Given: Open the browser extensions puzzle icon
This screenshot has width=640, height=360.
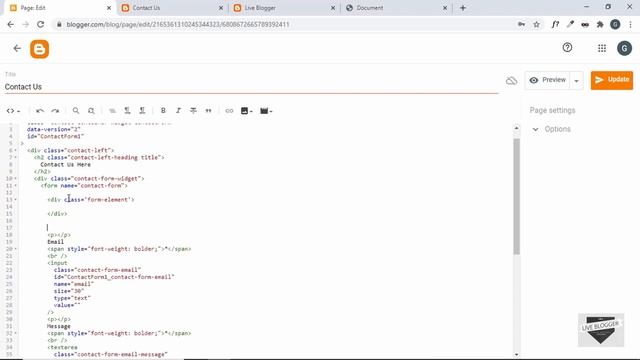Looking at the screenshot, I should (x=600, y=24).
